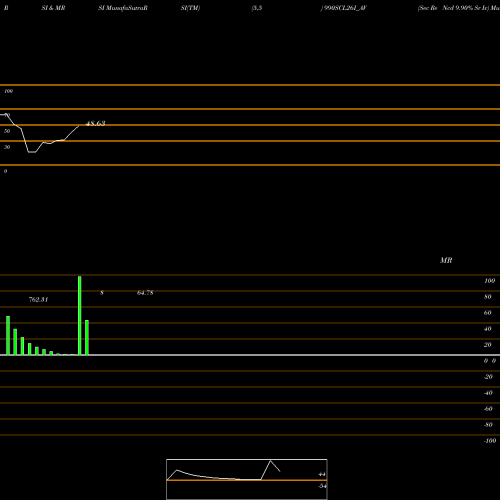Click the -54 label in mini chart
This screenshot has height=500, width=500.
coord(322,486)
